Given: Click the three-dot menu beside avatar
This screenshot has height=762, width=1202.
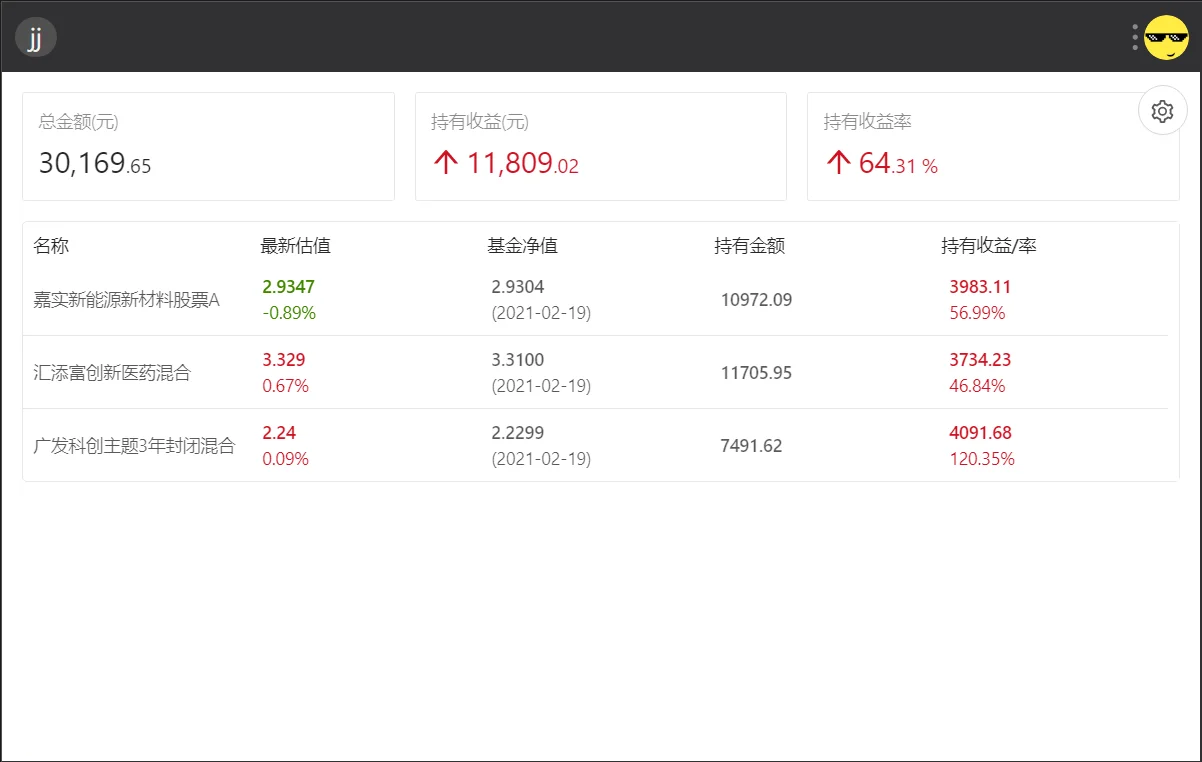Looking at the screenshot, I should 1135,37.
